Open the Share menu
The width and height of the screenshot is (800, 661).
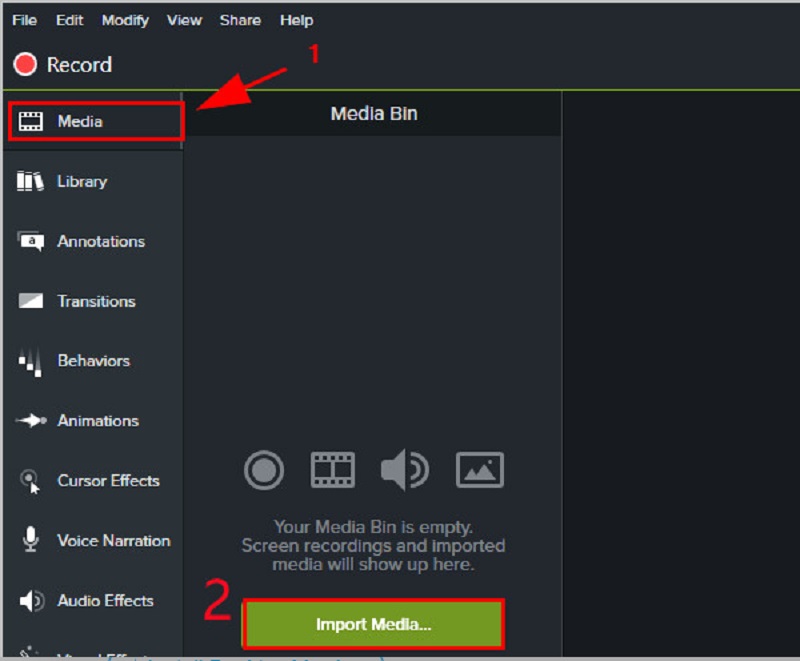coord(240,20)
